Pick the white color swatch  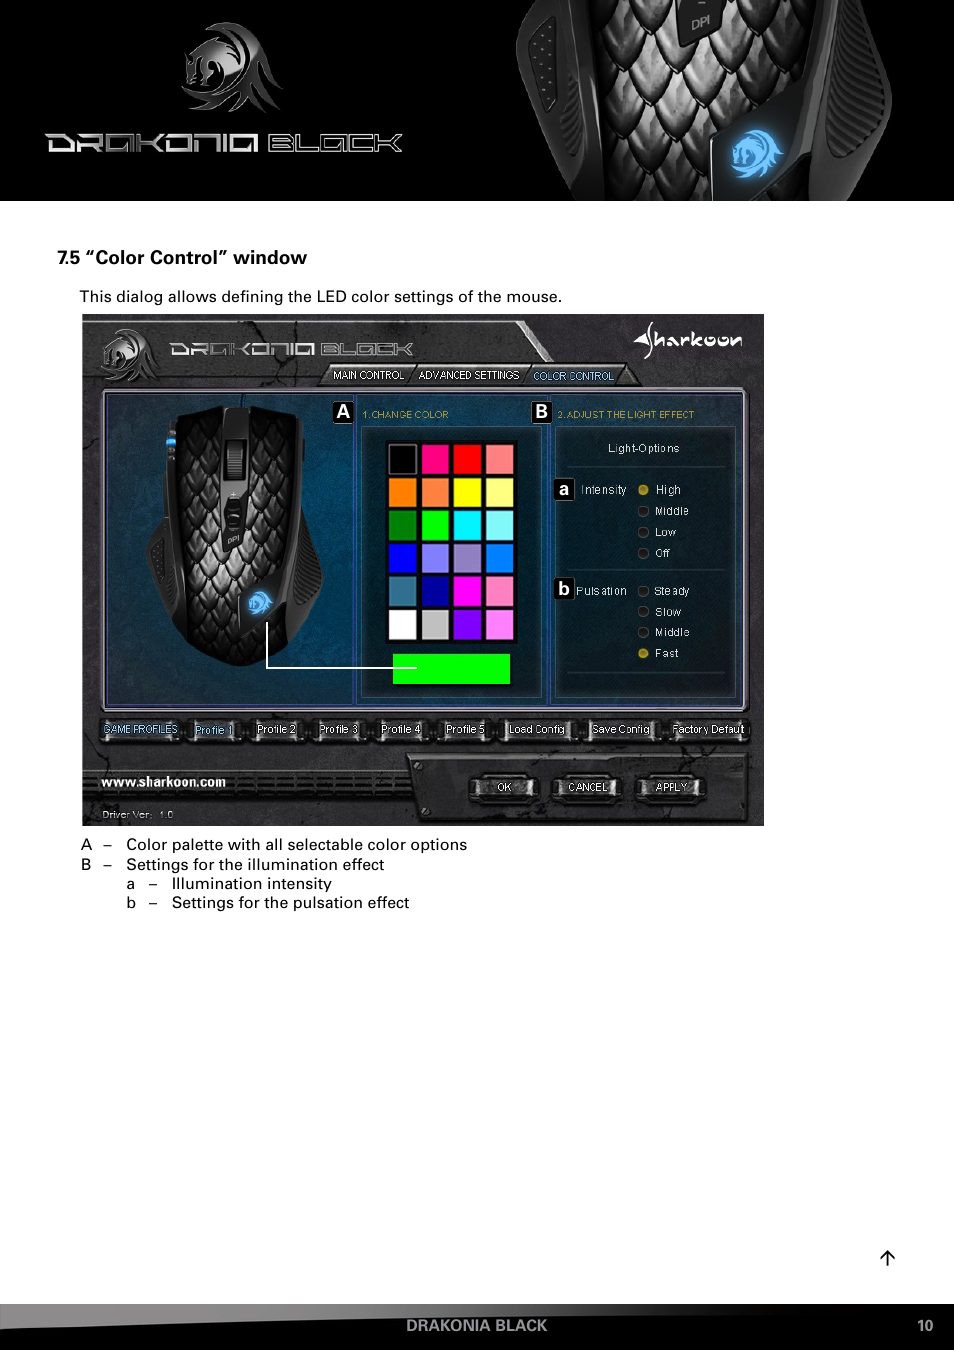pyautogui.click(x=402, y=624)
